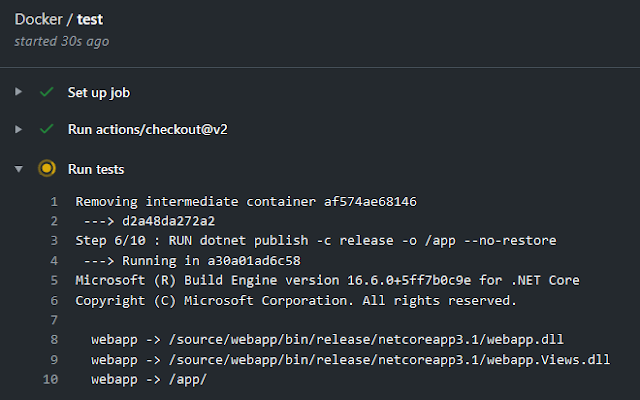640x400 pixels.
Task: Click the Run tests step label
Action: (96, 169)
